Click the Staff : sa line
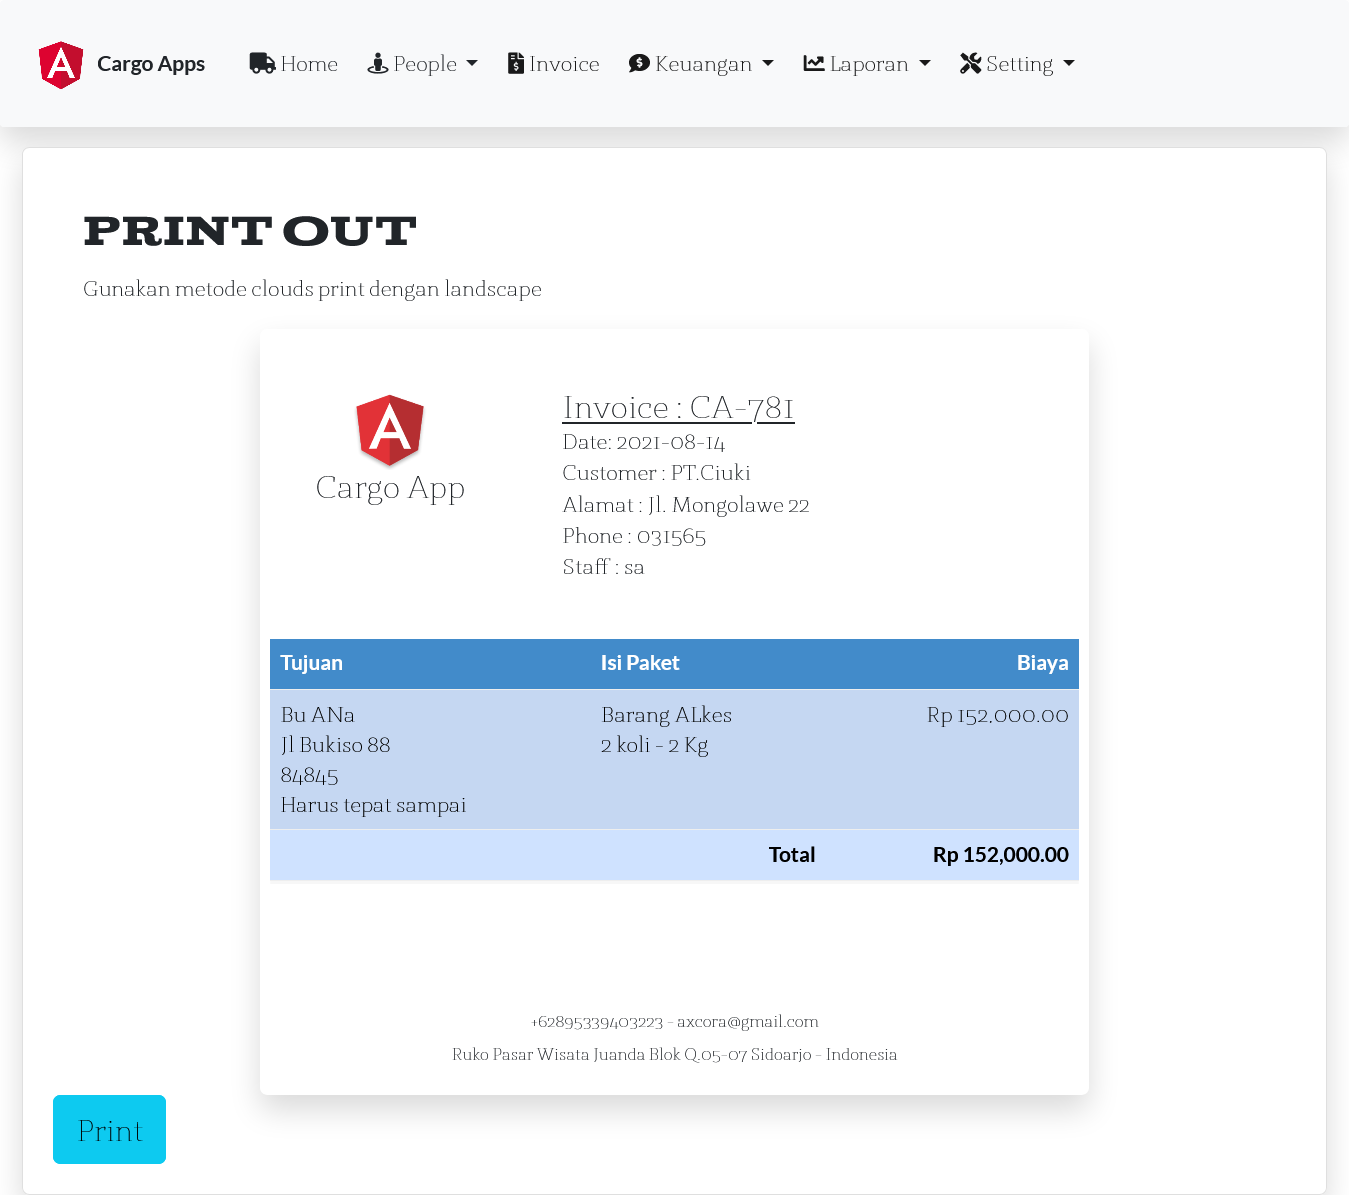 tap(604, 567)
